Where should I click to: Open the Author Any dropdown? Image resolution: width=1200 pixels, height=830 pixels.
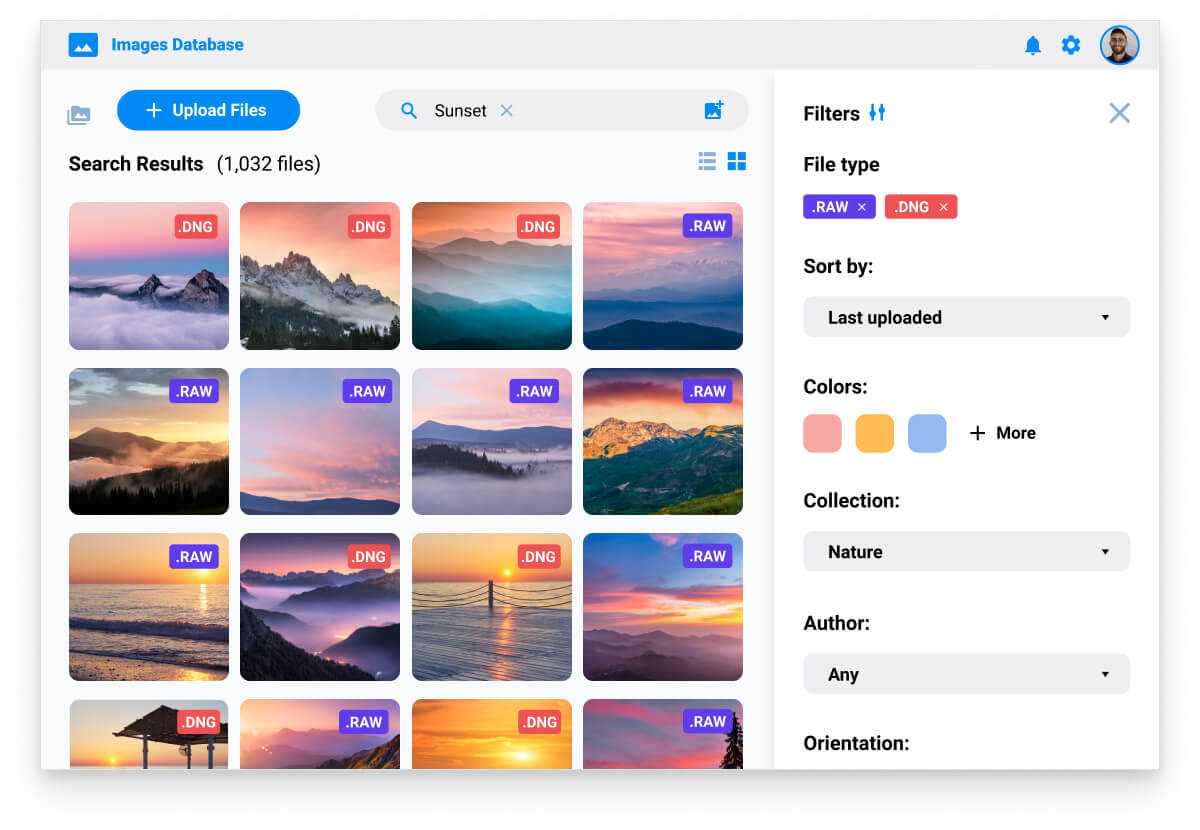click(966, 674)
